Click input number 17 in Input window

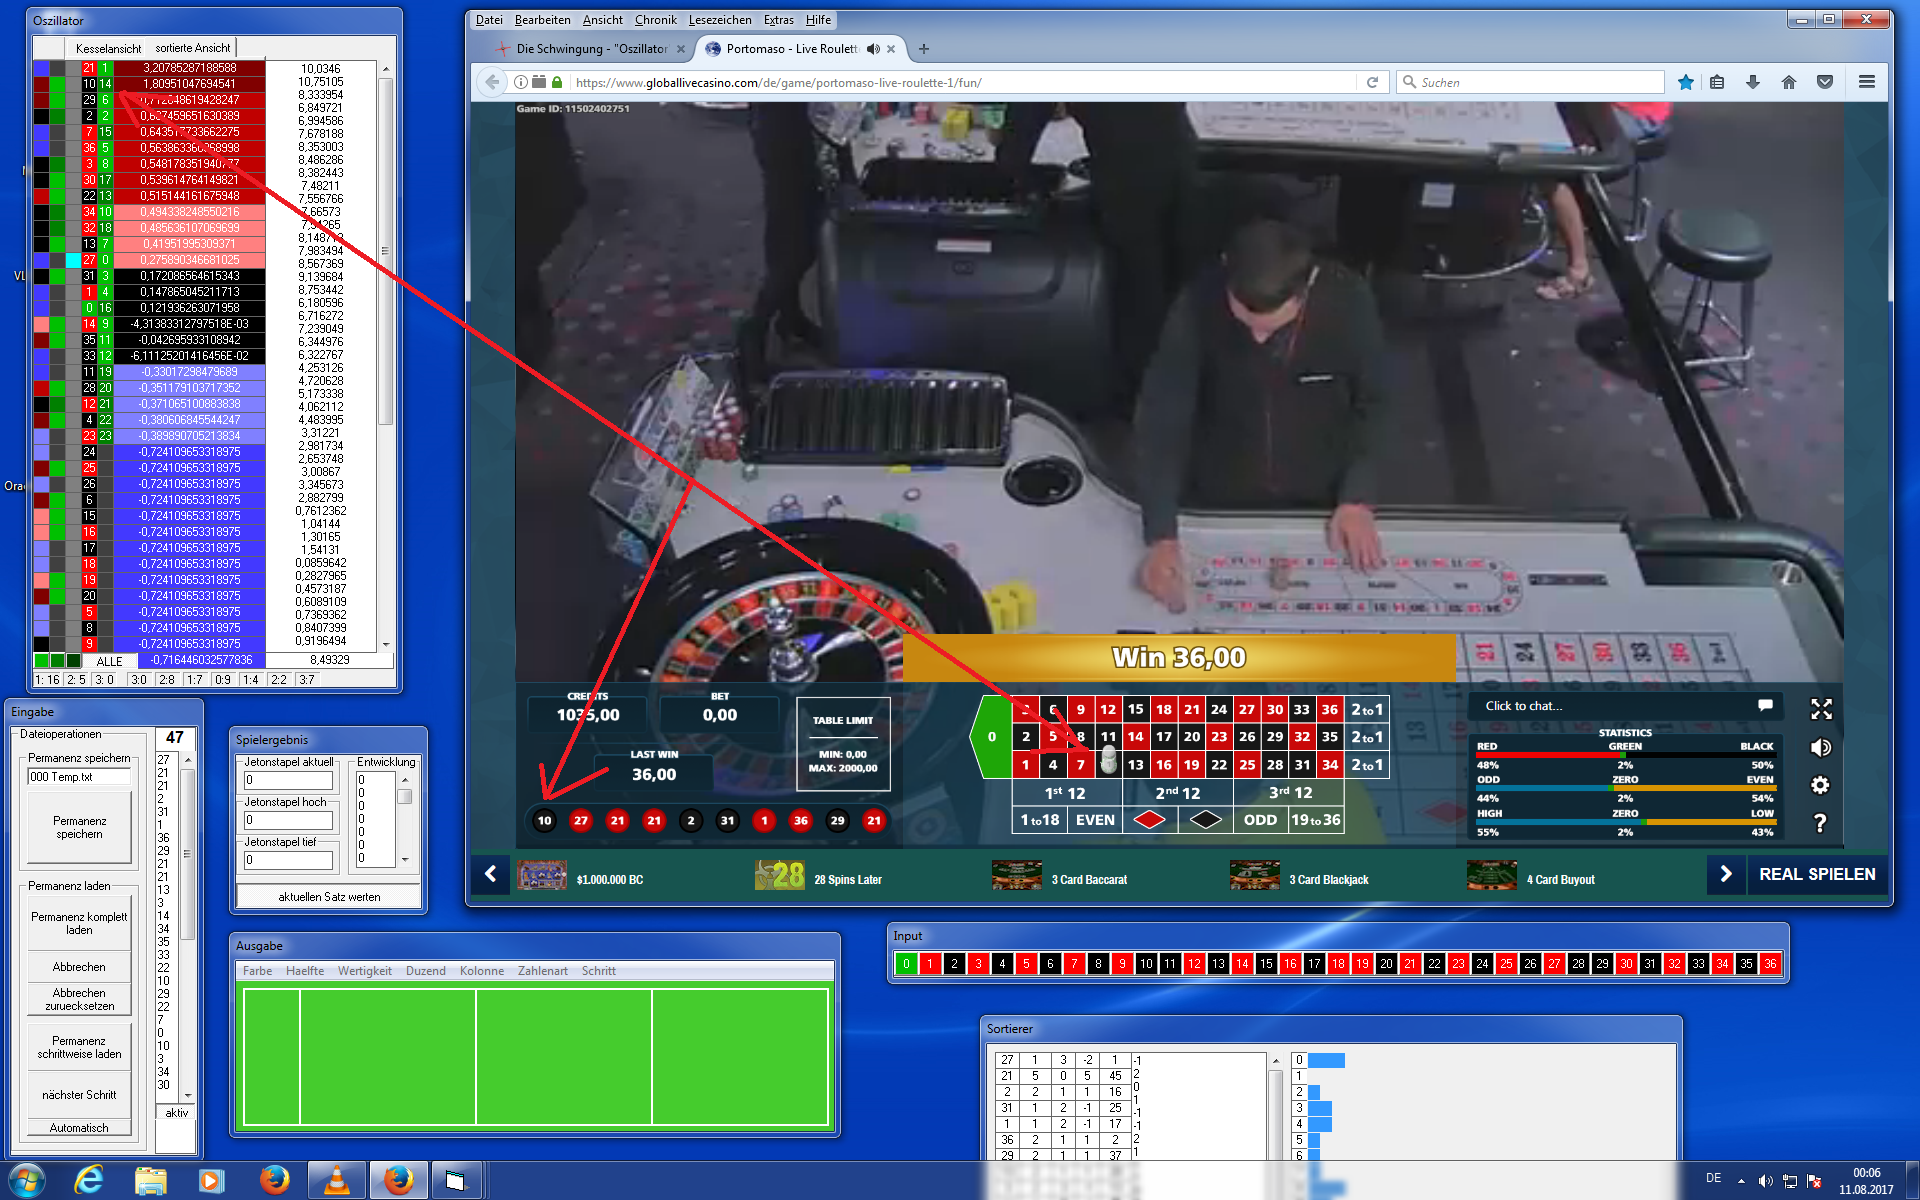(1314, 964)
